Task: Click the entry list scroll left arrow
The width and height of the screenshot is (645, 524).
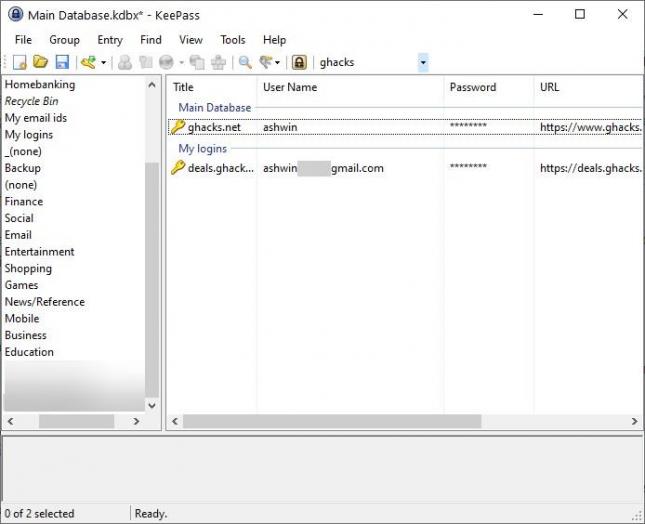Action: click(x=175, y=421)
